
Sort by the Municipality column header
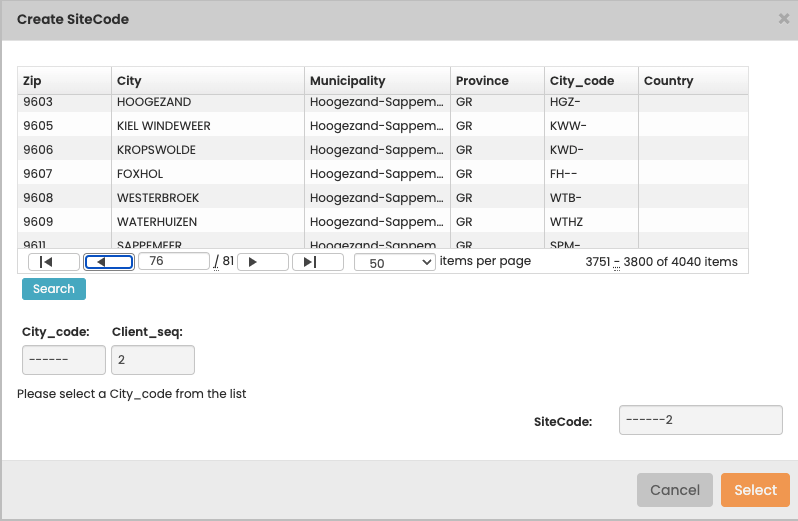[377, 81]
